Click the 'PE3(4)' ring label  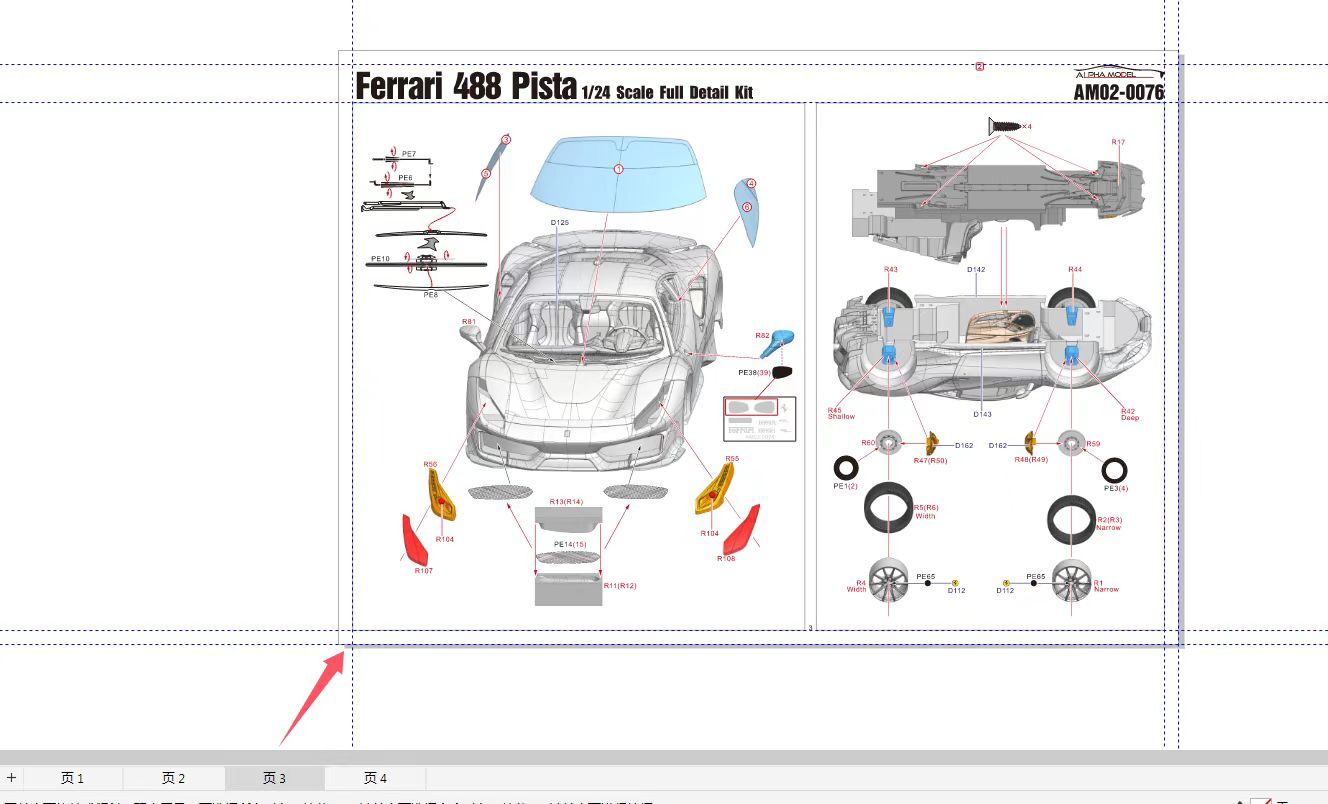click(1115, 488)
